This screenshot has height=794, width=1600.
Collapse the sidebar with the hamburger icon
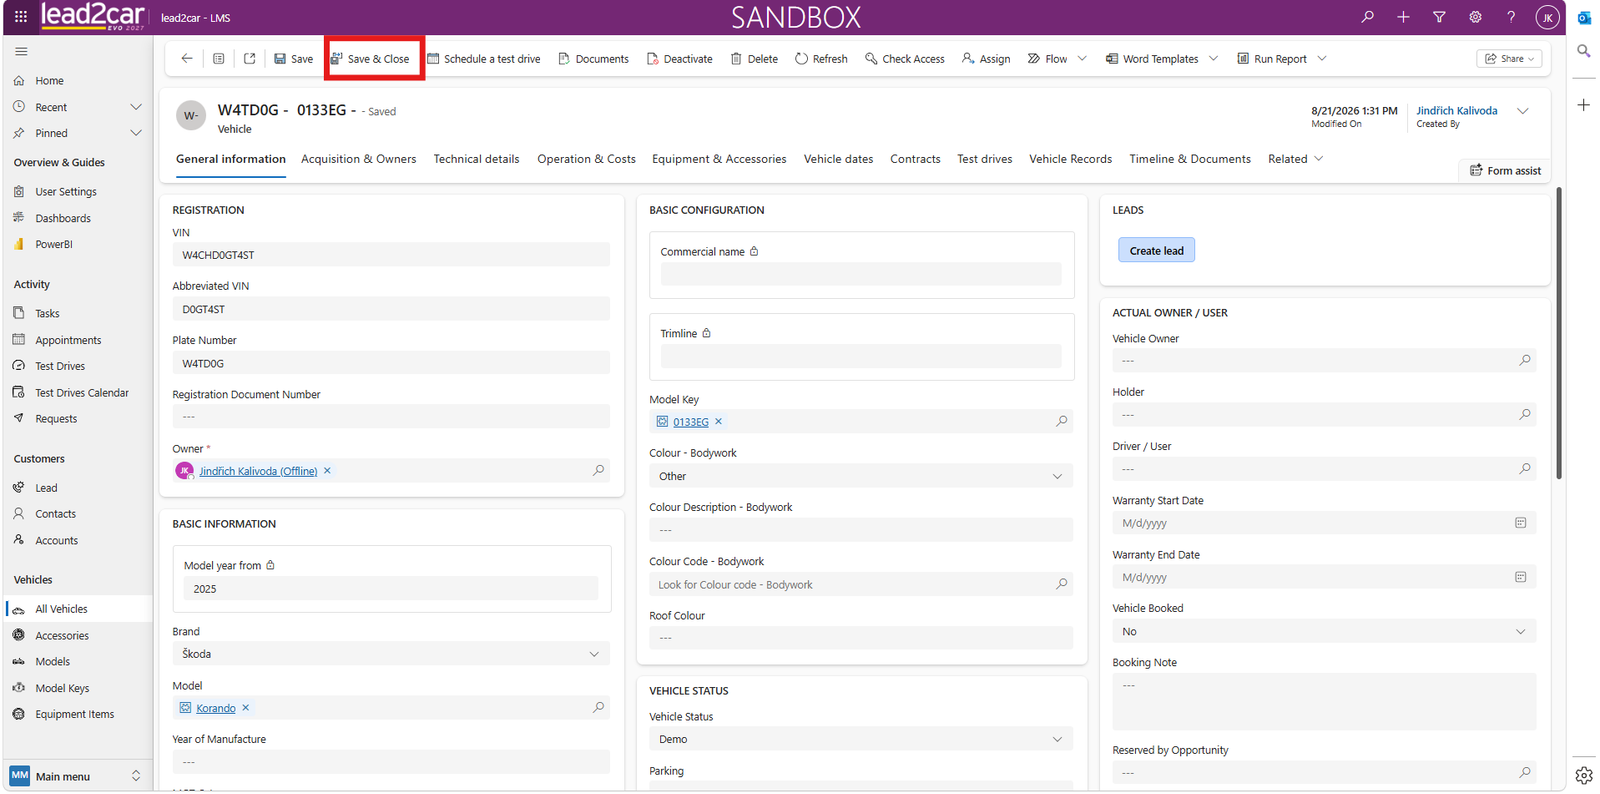click(x=21, y=51)
